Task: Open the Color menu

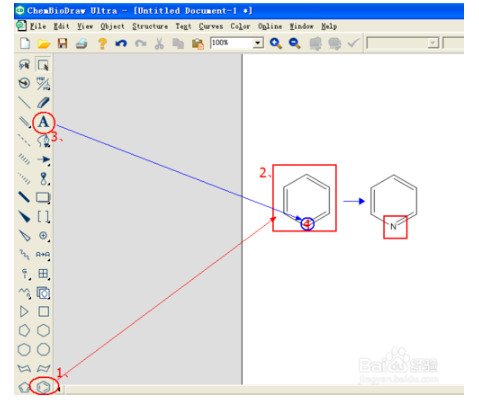Action: point(240,26)
